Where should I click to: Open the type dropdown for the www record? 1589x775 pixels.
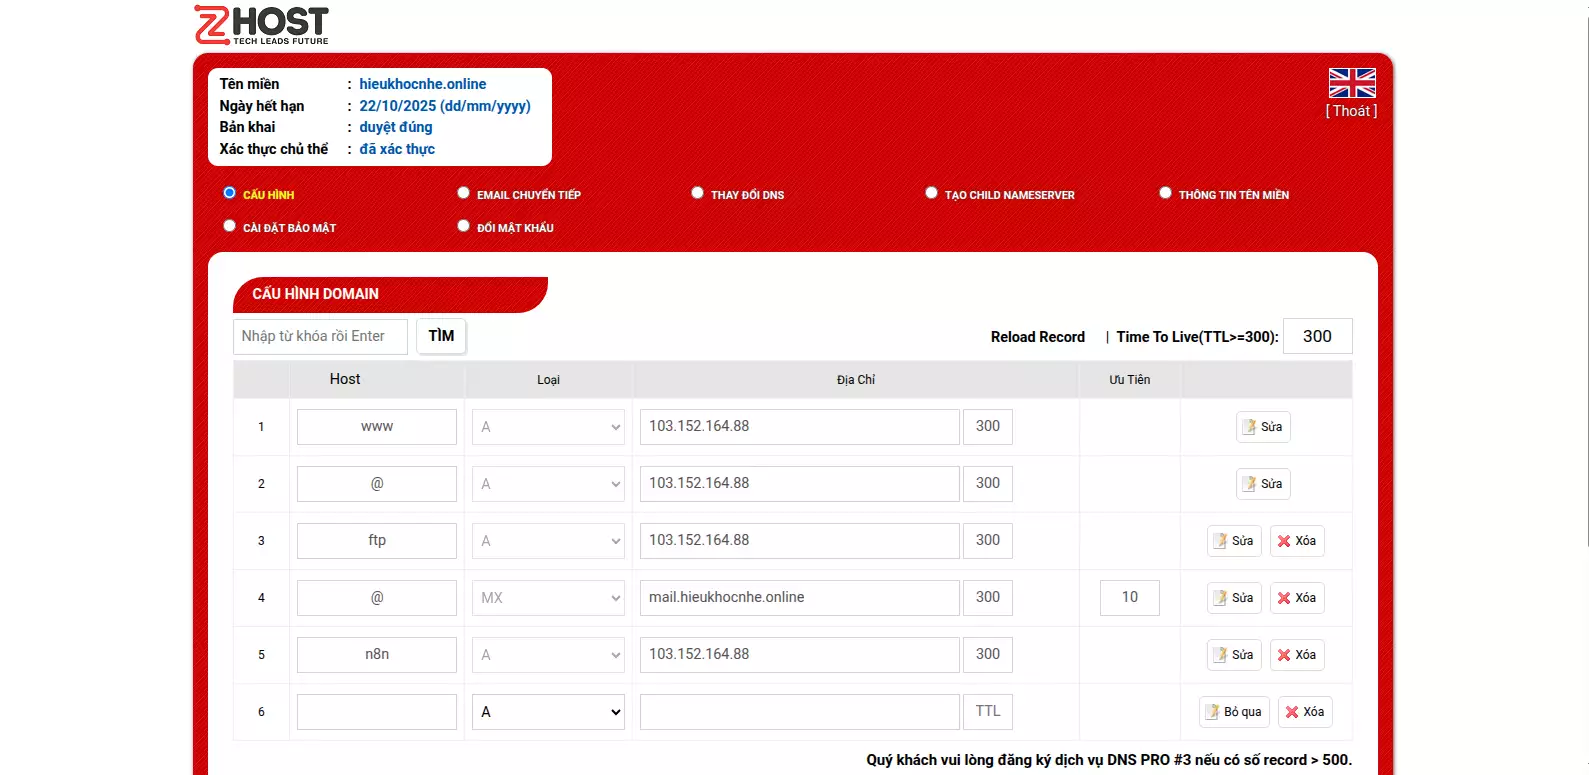pos(548,427)
